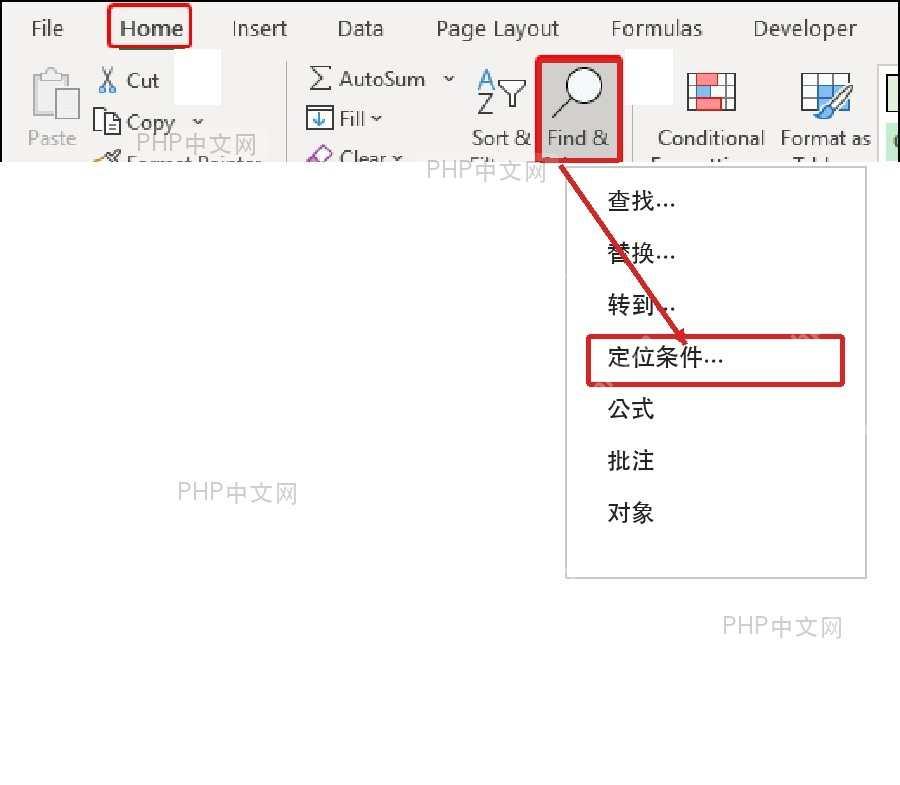
Task: Click the Fill down-arrow icon
Action: tap(319, 118)
